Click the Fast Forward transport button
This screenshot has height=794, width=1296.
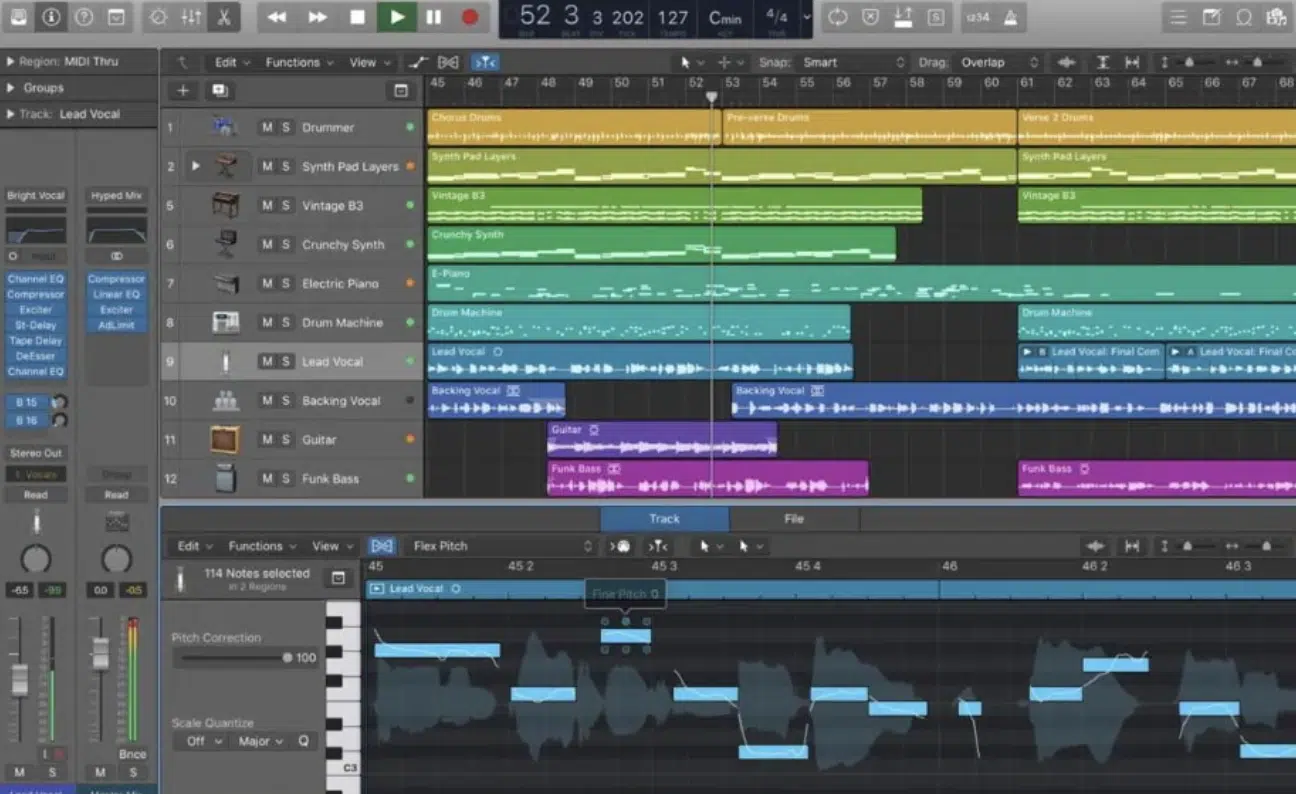(317, 17)
